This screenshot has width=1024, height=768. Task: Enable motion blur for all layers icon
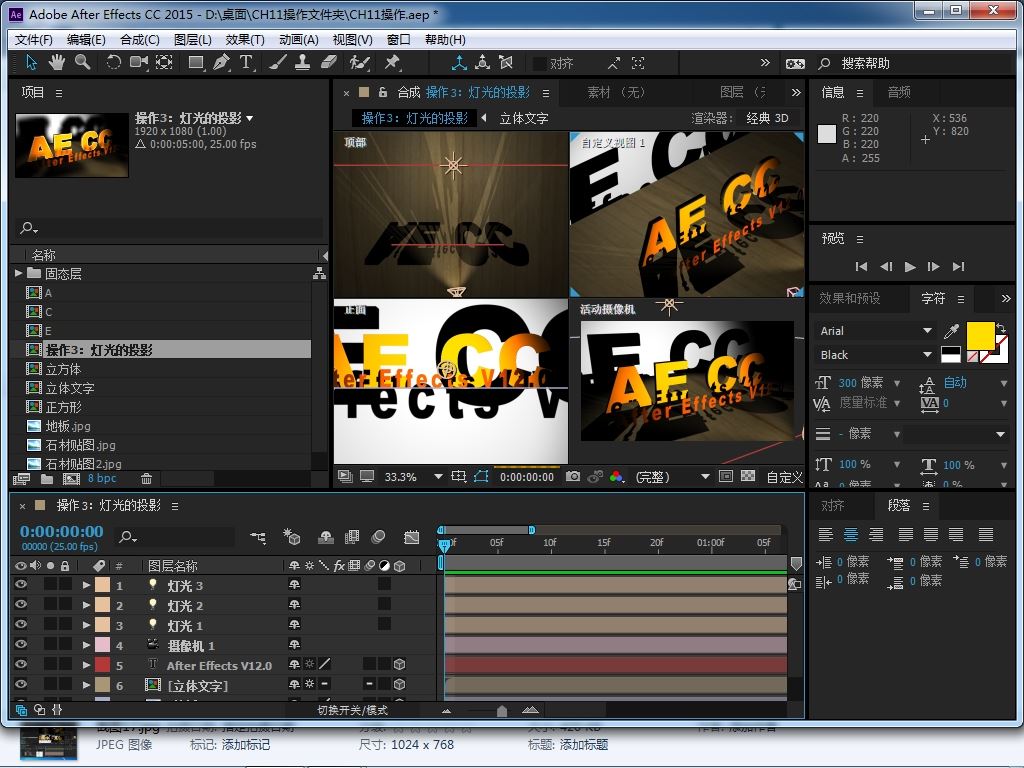point(378,537)
